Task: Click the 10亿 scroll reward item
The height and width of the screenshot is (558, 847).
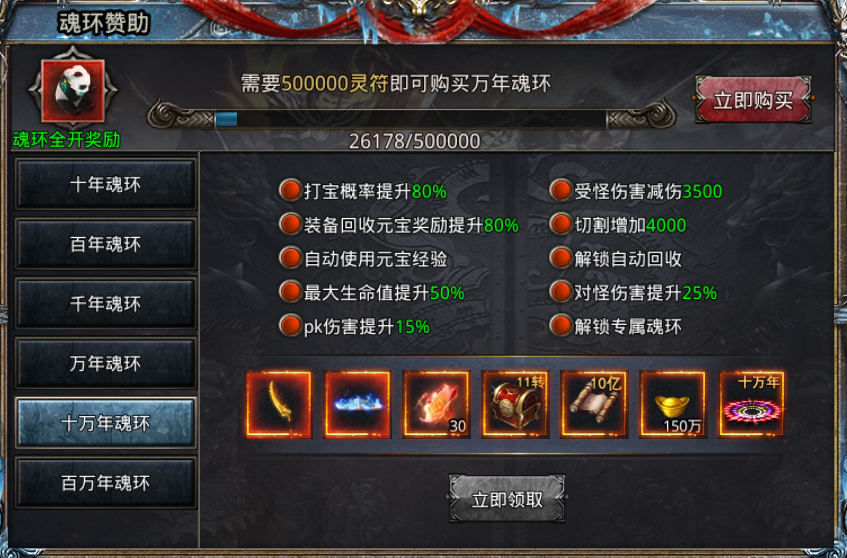Action: click(594, 404)
